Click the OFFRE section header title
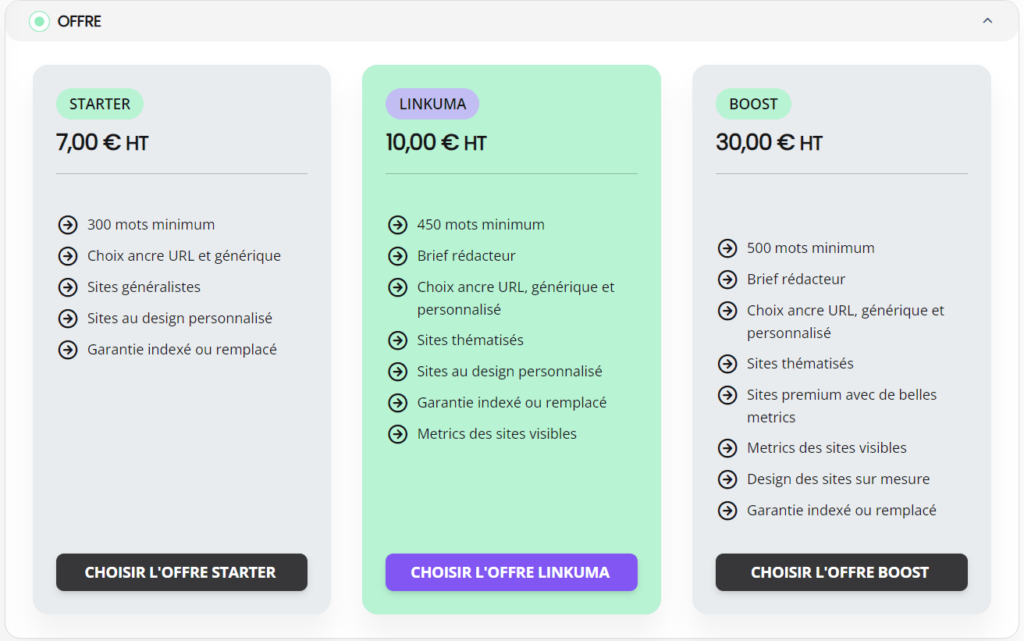Image resolution: width=1024 pixels, height=641 pixels. (79, 22)
